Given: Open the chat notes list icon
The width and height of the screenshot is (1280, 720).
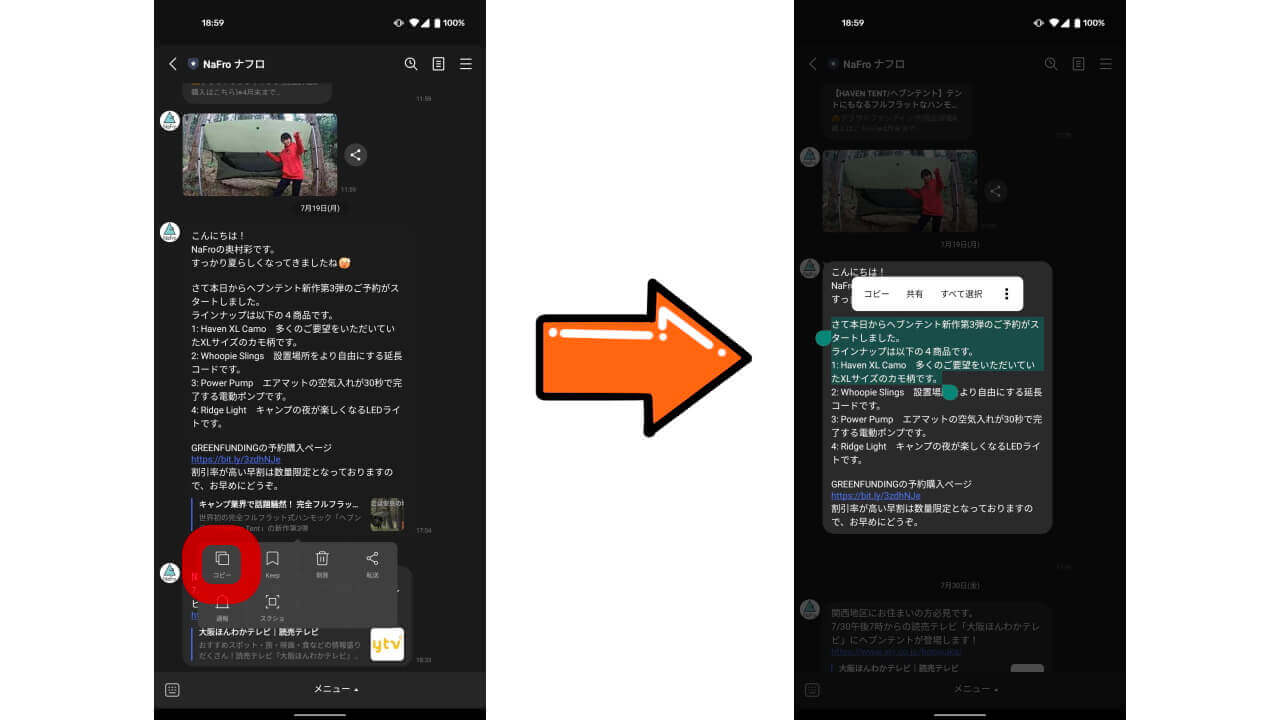Looking at the screenshot, I should click(438, 63).
